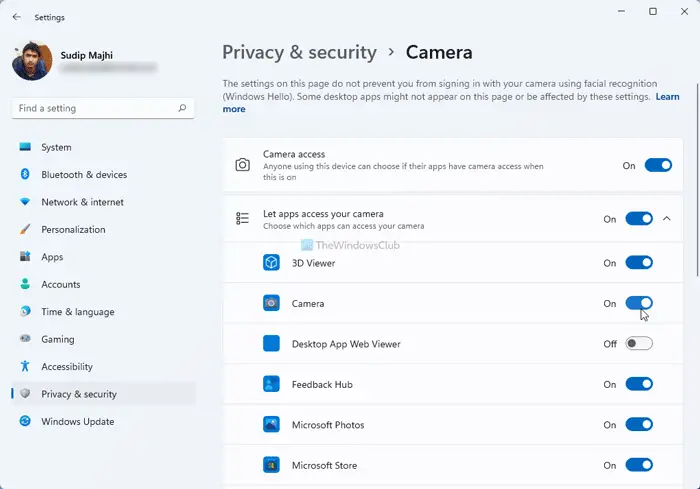The image size is (700, 489).
Task: Open Time & language
Action: coord(104,311)
